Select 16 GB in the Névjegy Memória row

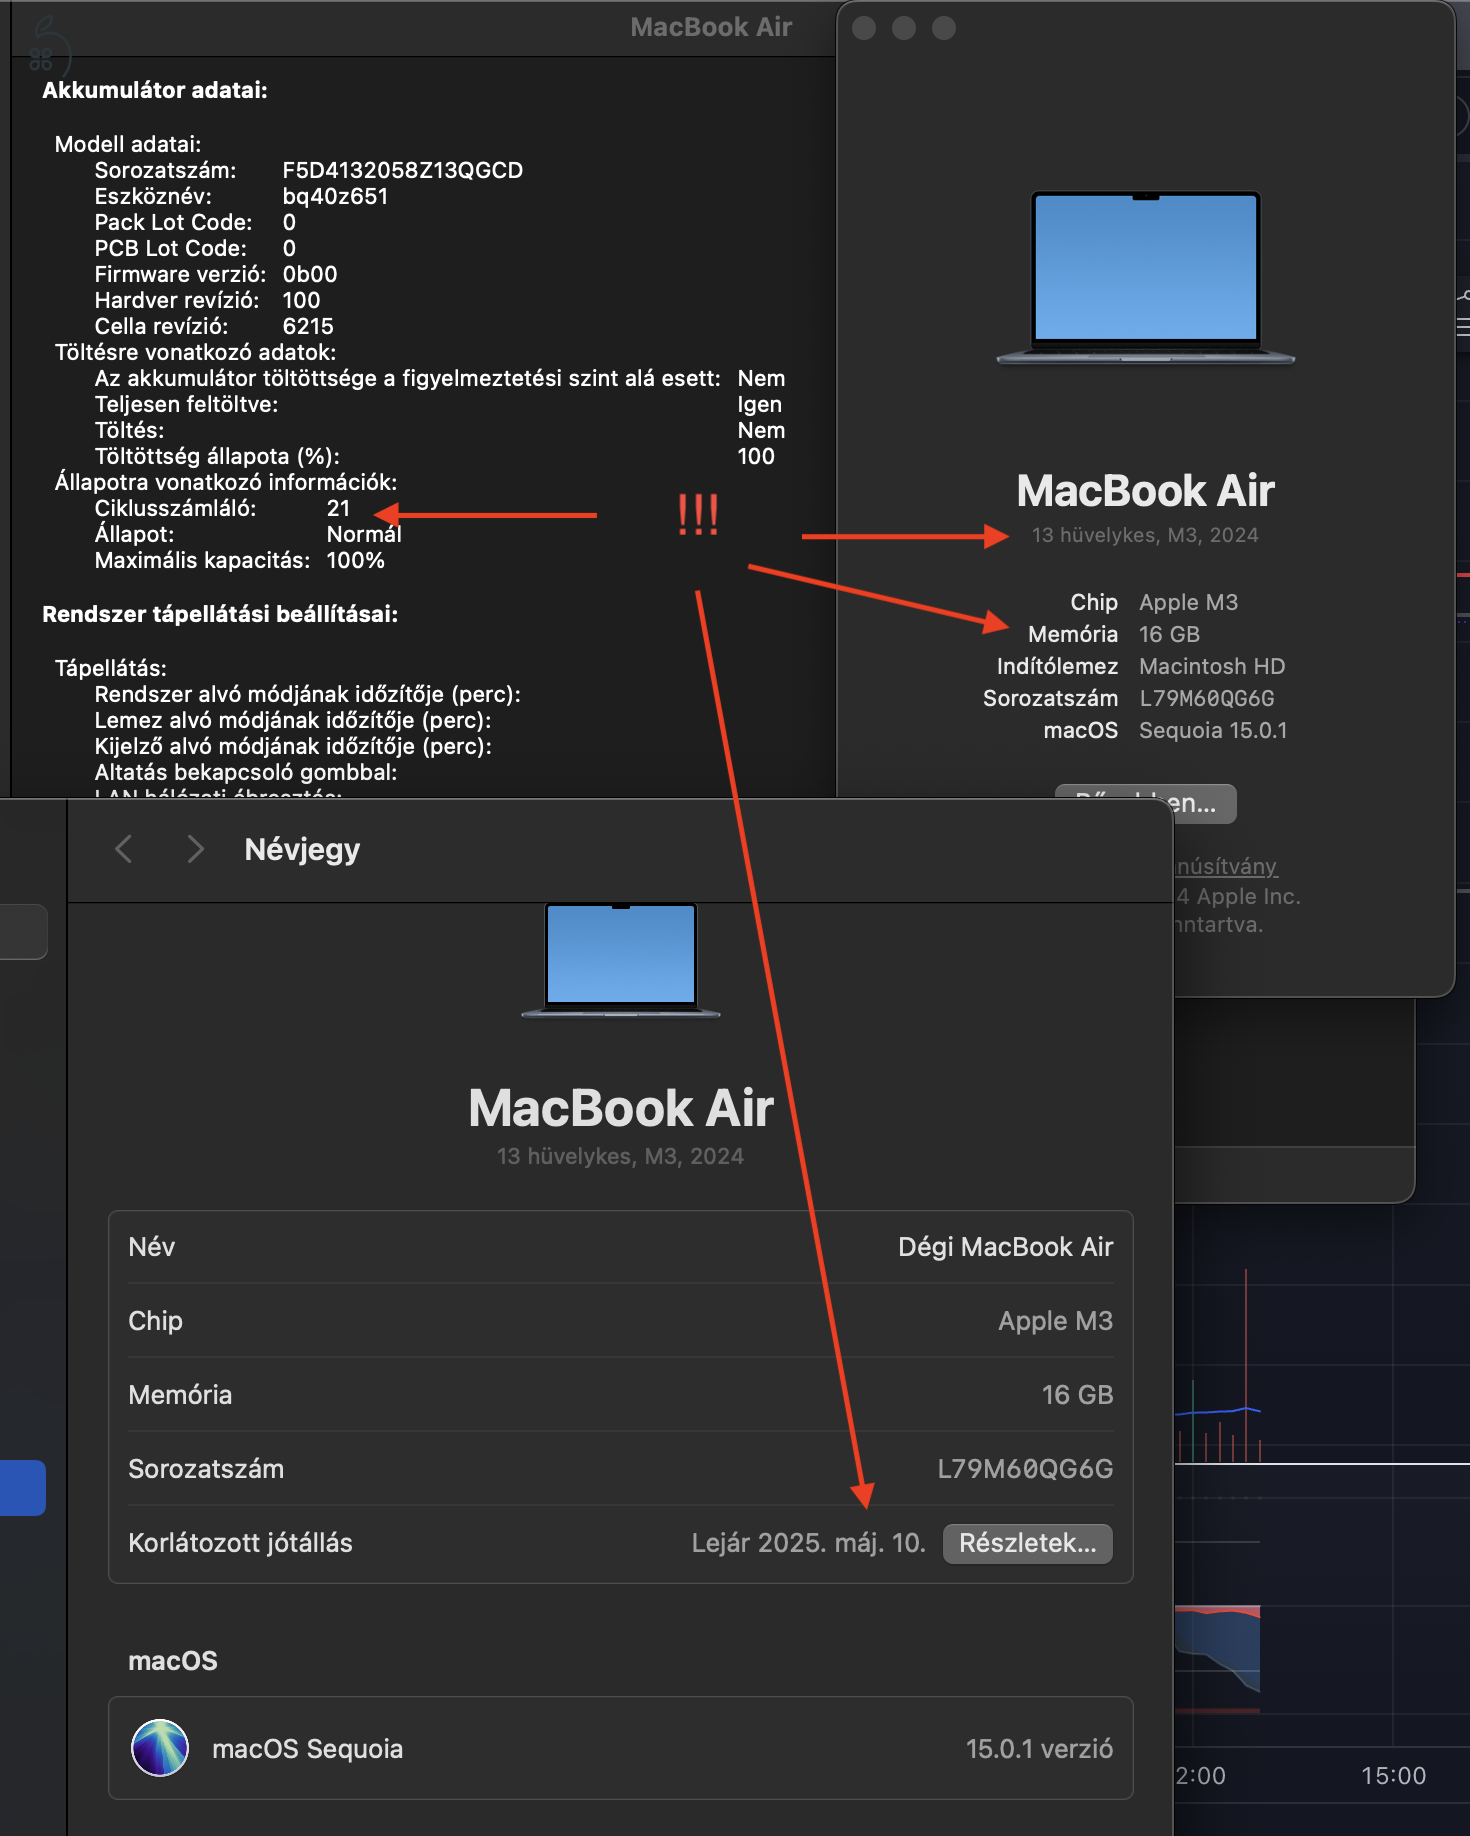(1077, 1395)
